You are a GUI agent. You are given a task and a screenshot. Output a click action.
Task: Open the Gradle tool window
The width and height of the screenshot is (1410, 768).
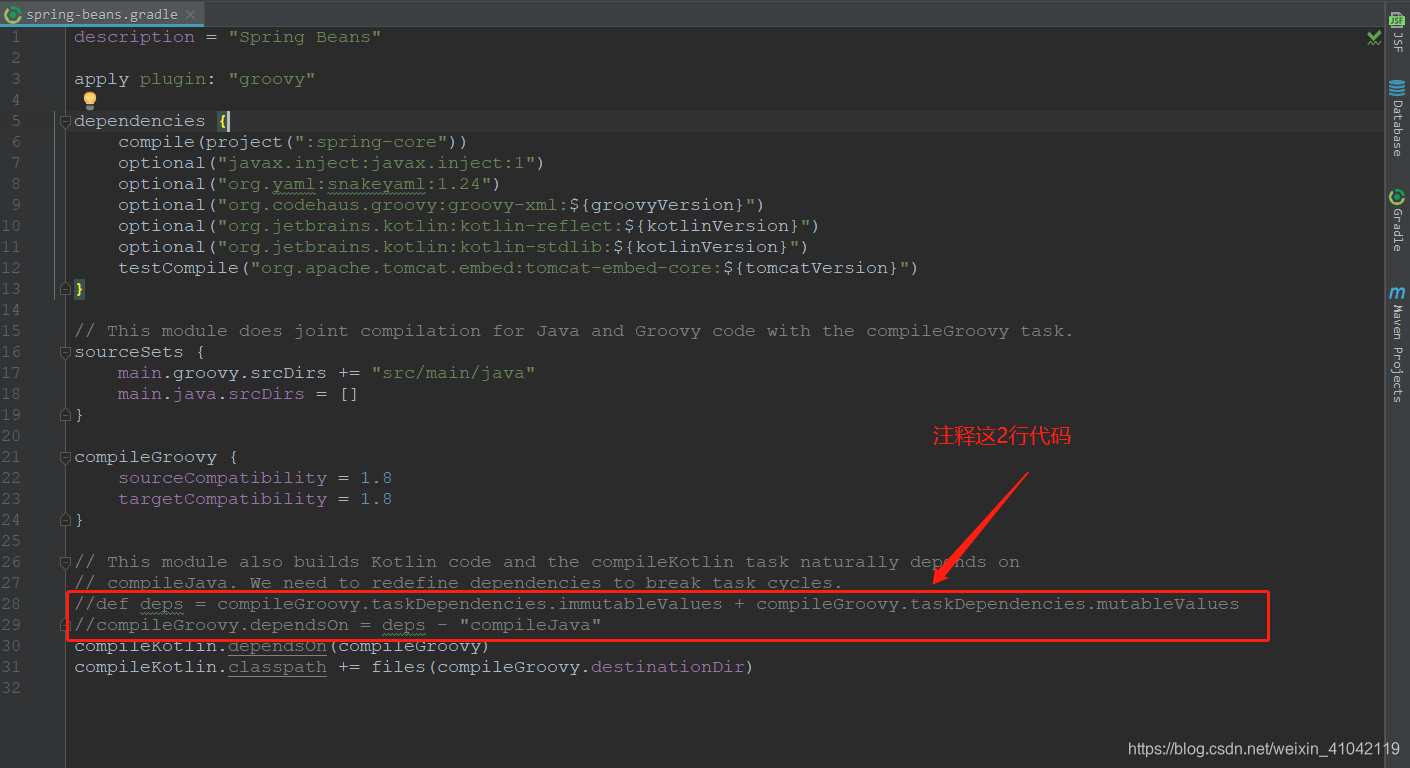click(x=1397, y=219)
